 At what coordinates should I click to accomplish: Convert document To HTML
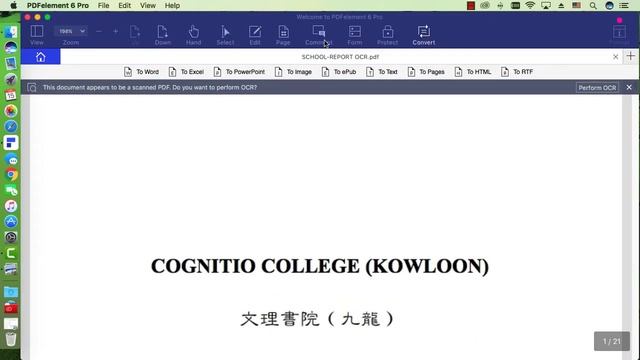coord(473,72)
